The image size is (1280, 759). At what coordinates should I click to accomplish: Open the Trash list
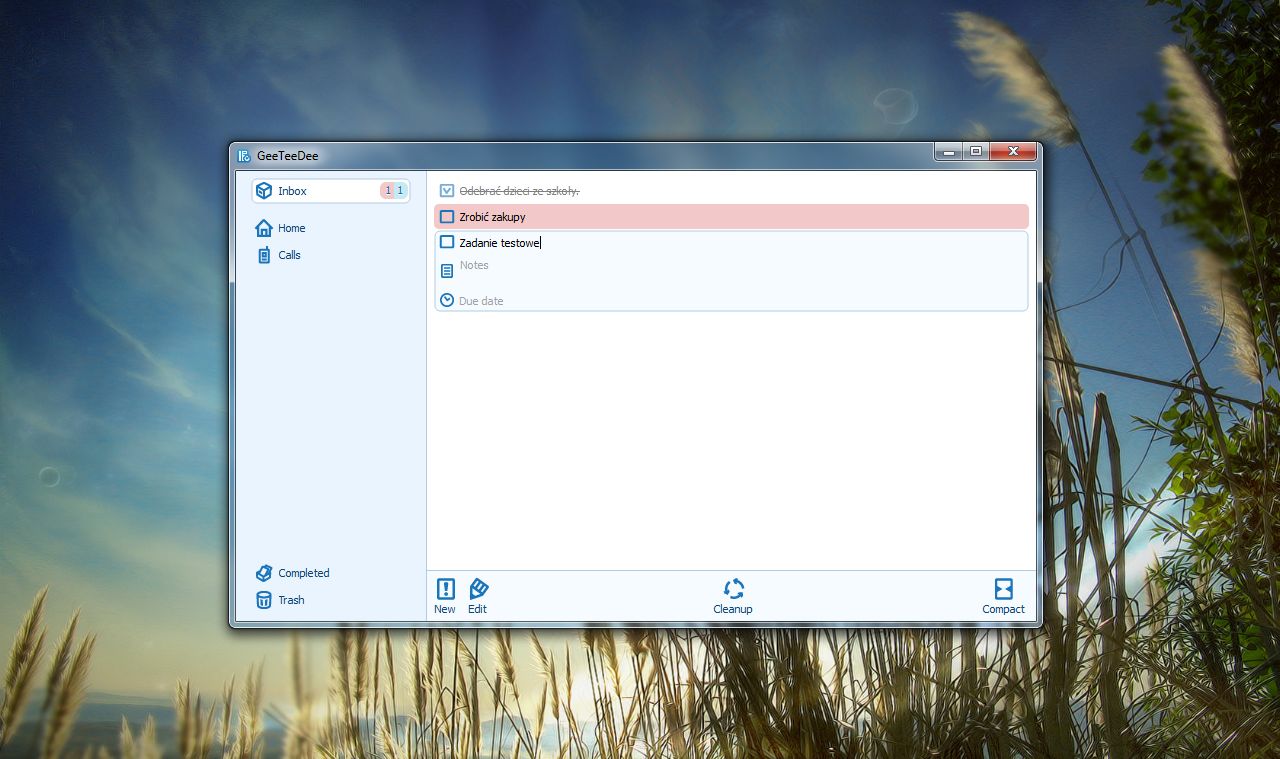[x=280, y=600]
